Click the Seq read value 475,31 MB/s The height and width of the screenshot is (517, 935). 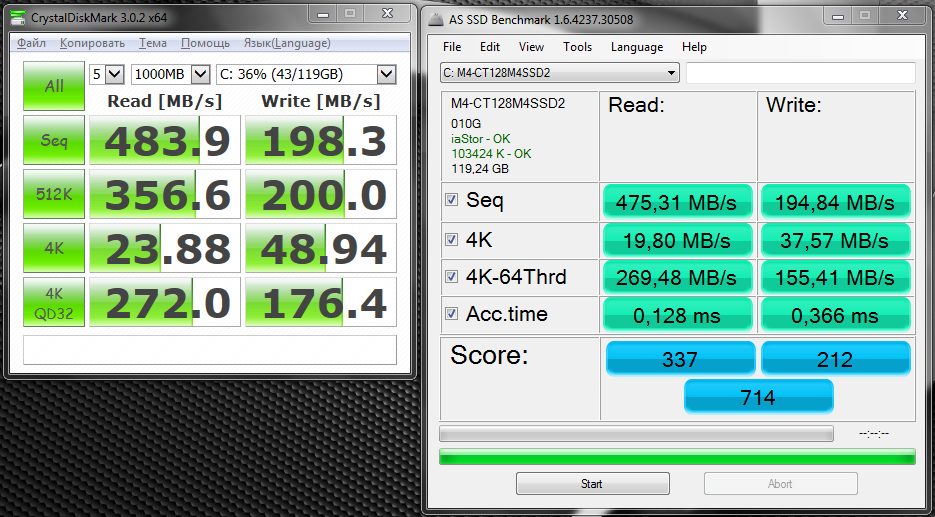click(x=677, y=202)
